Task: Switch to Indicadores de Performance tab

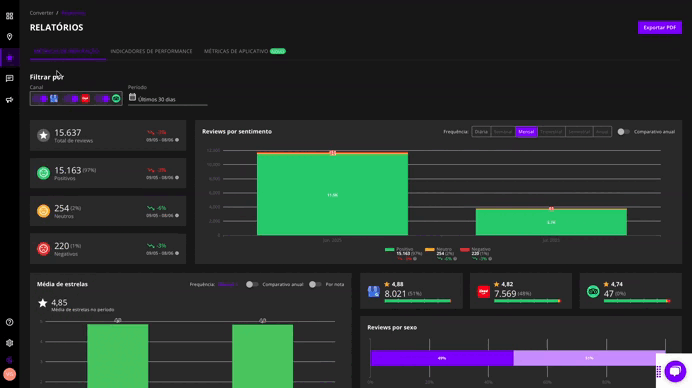Action: point(151,51)
